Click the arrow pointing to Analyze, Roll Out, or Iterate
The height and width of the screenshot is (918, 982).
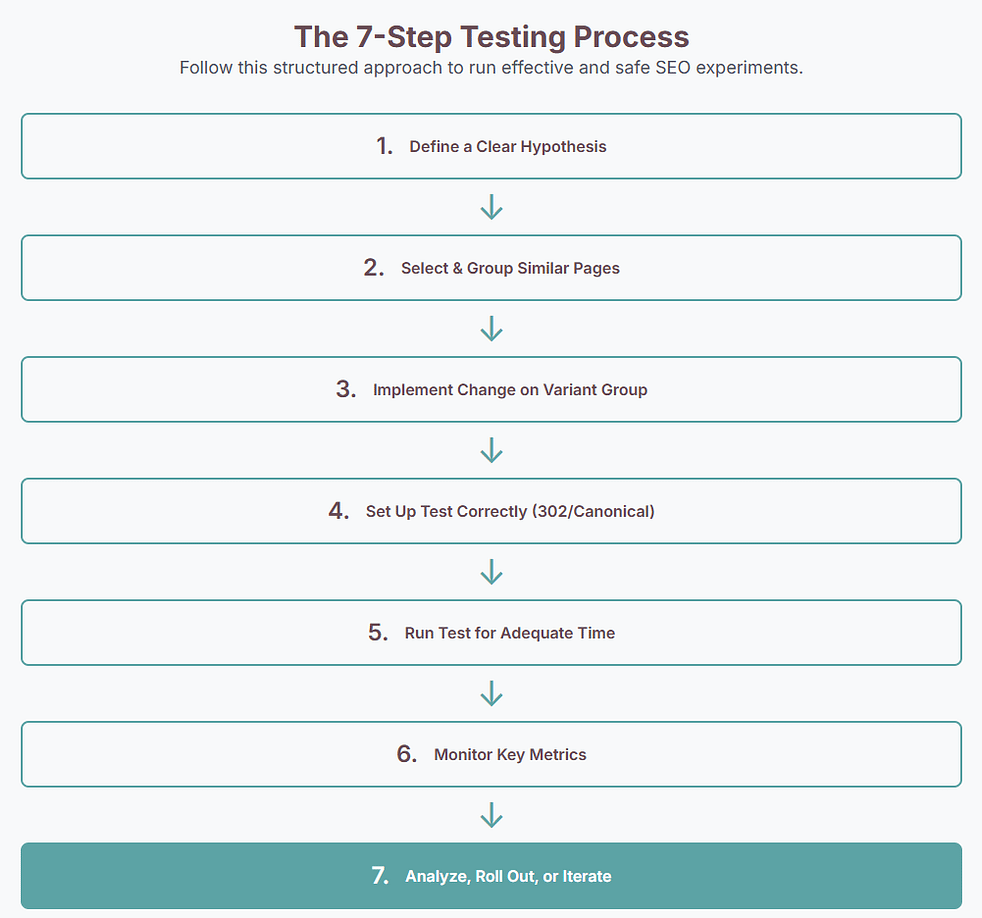coord(491,815)
